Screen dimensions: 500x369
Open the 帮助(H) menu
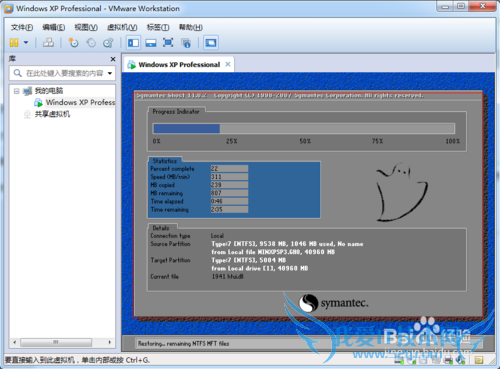coord(191,27)
